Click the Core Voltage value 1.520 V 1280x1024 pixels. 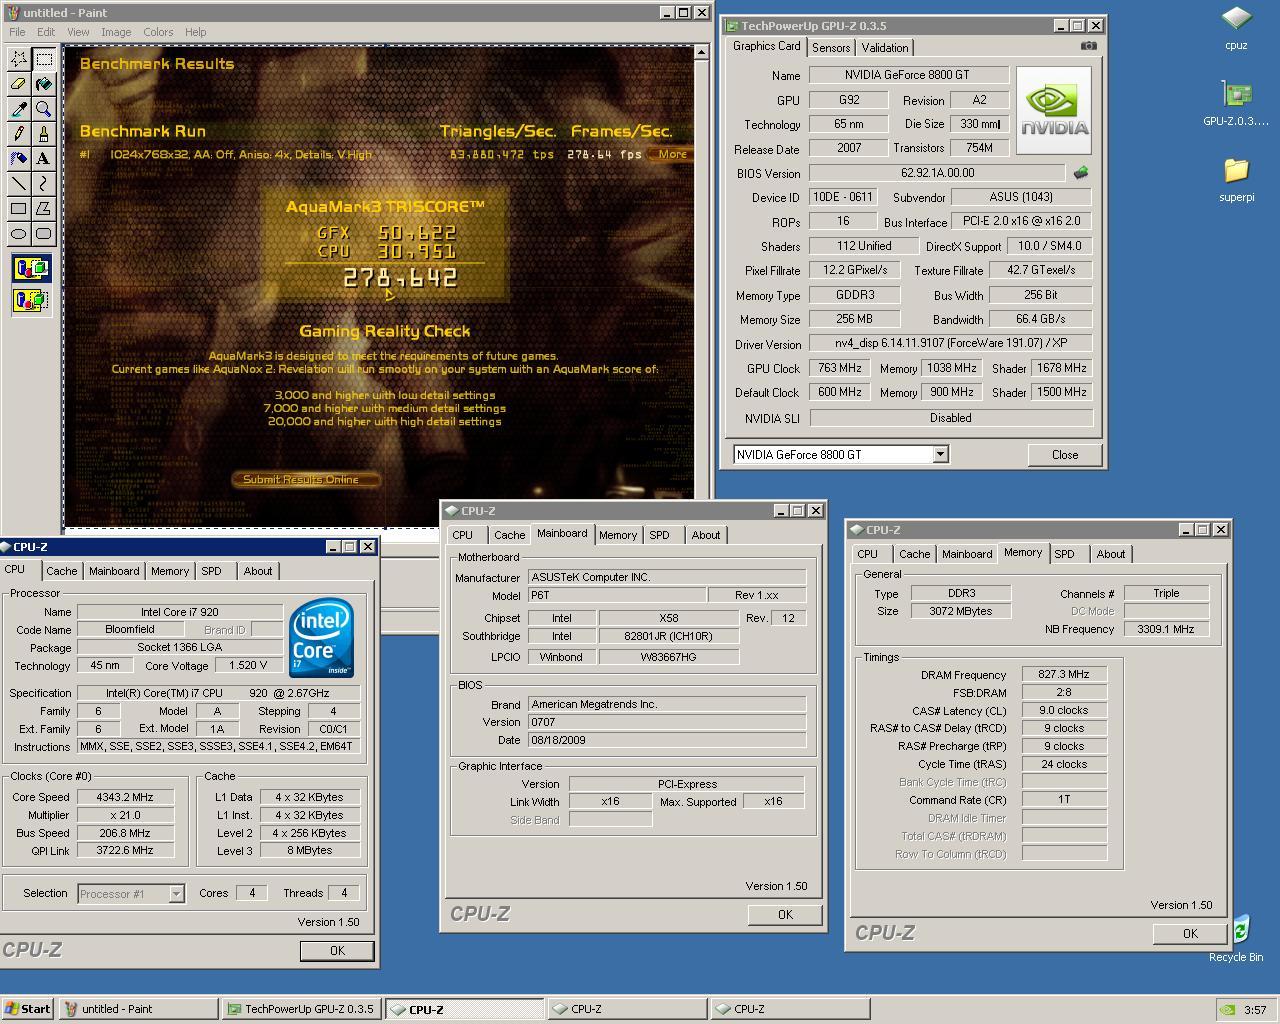248,665
